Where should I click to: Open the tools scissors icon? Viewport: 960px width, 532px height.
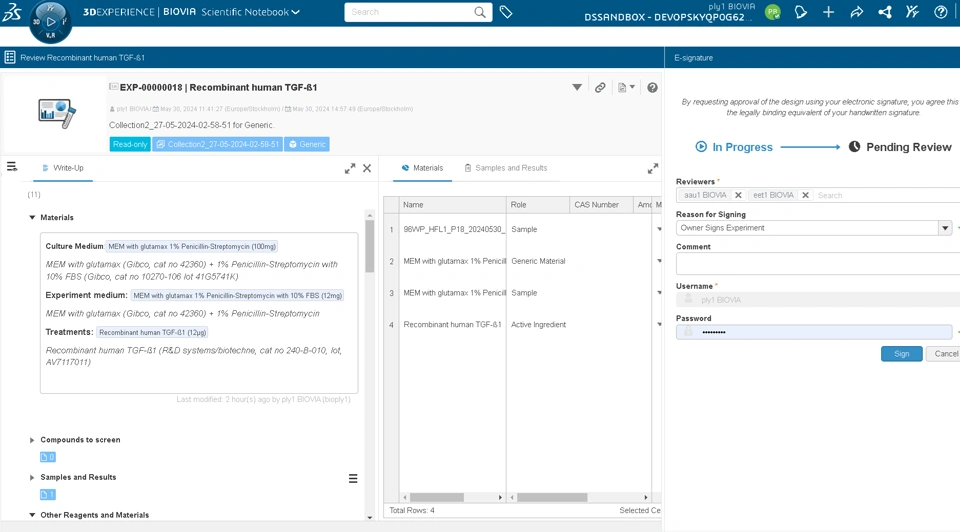912,12
